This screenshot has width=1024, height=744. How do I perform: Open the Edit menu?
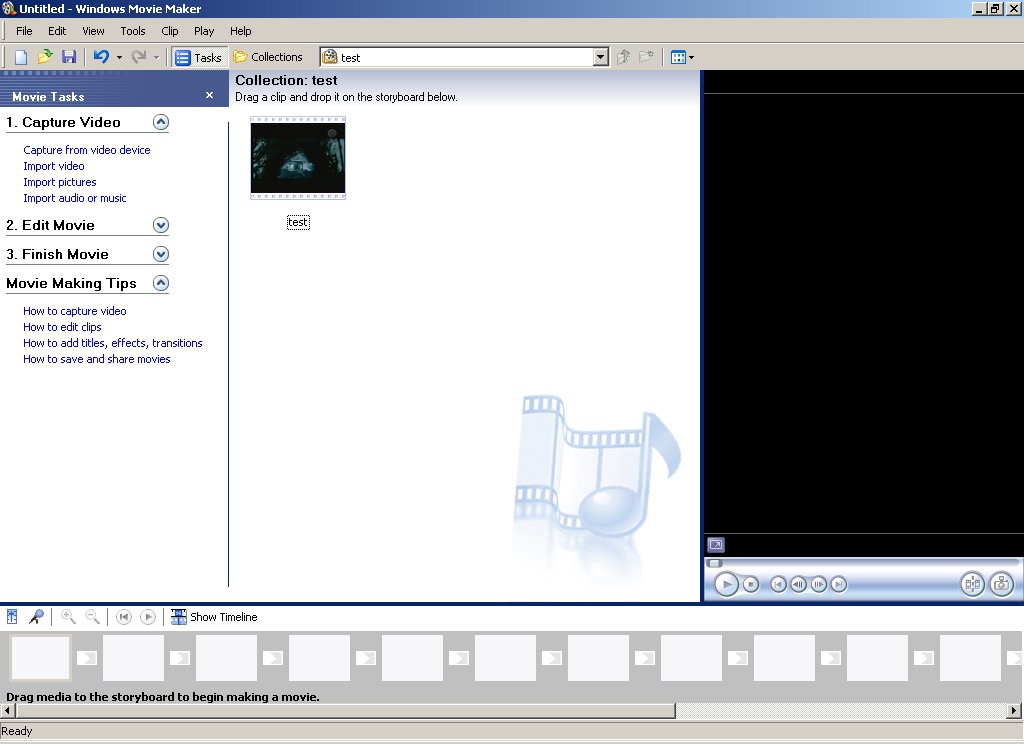(x=57, y=31)
